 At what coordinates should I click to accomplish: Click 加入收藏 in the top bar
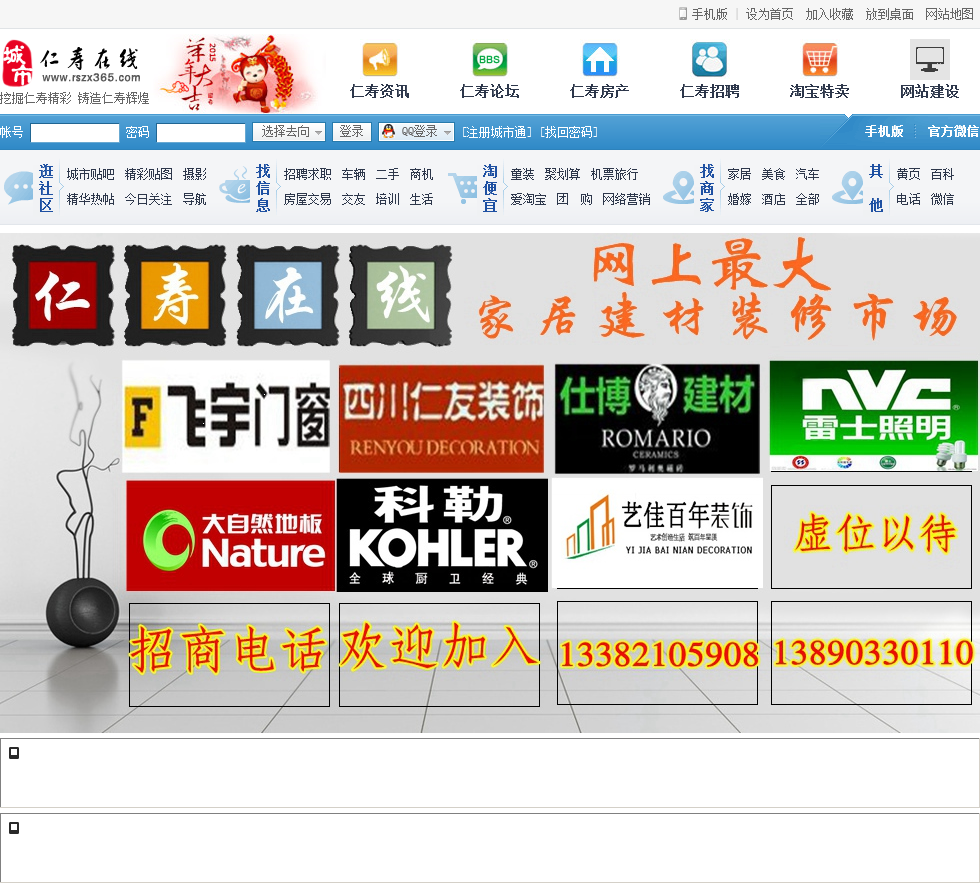point(829,14)
